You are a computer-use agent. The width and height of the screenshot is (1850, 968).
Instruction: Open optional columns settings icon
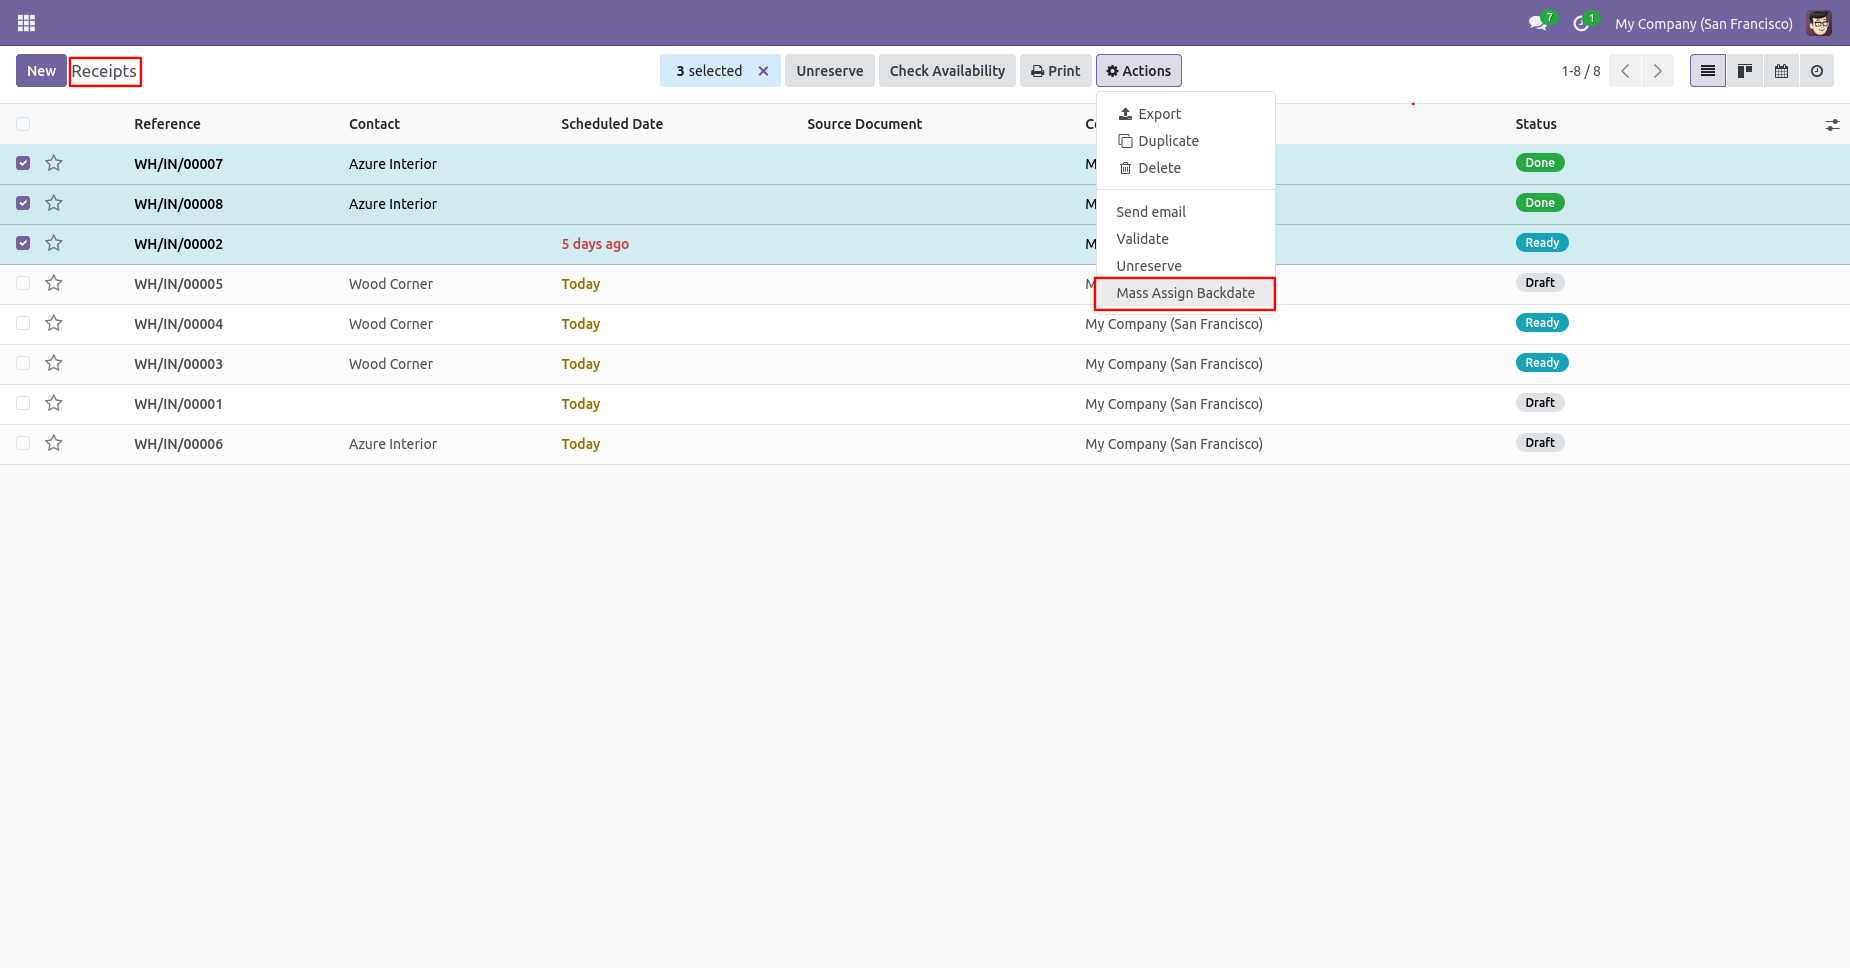pos(1832,125)
